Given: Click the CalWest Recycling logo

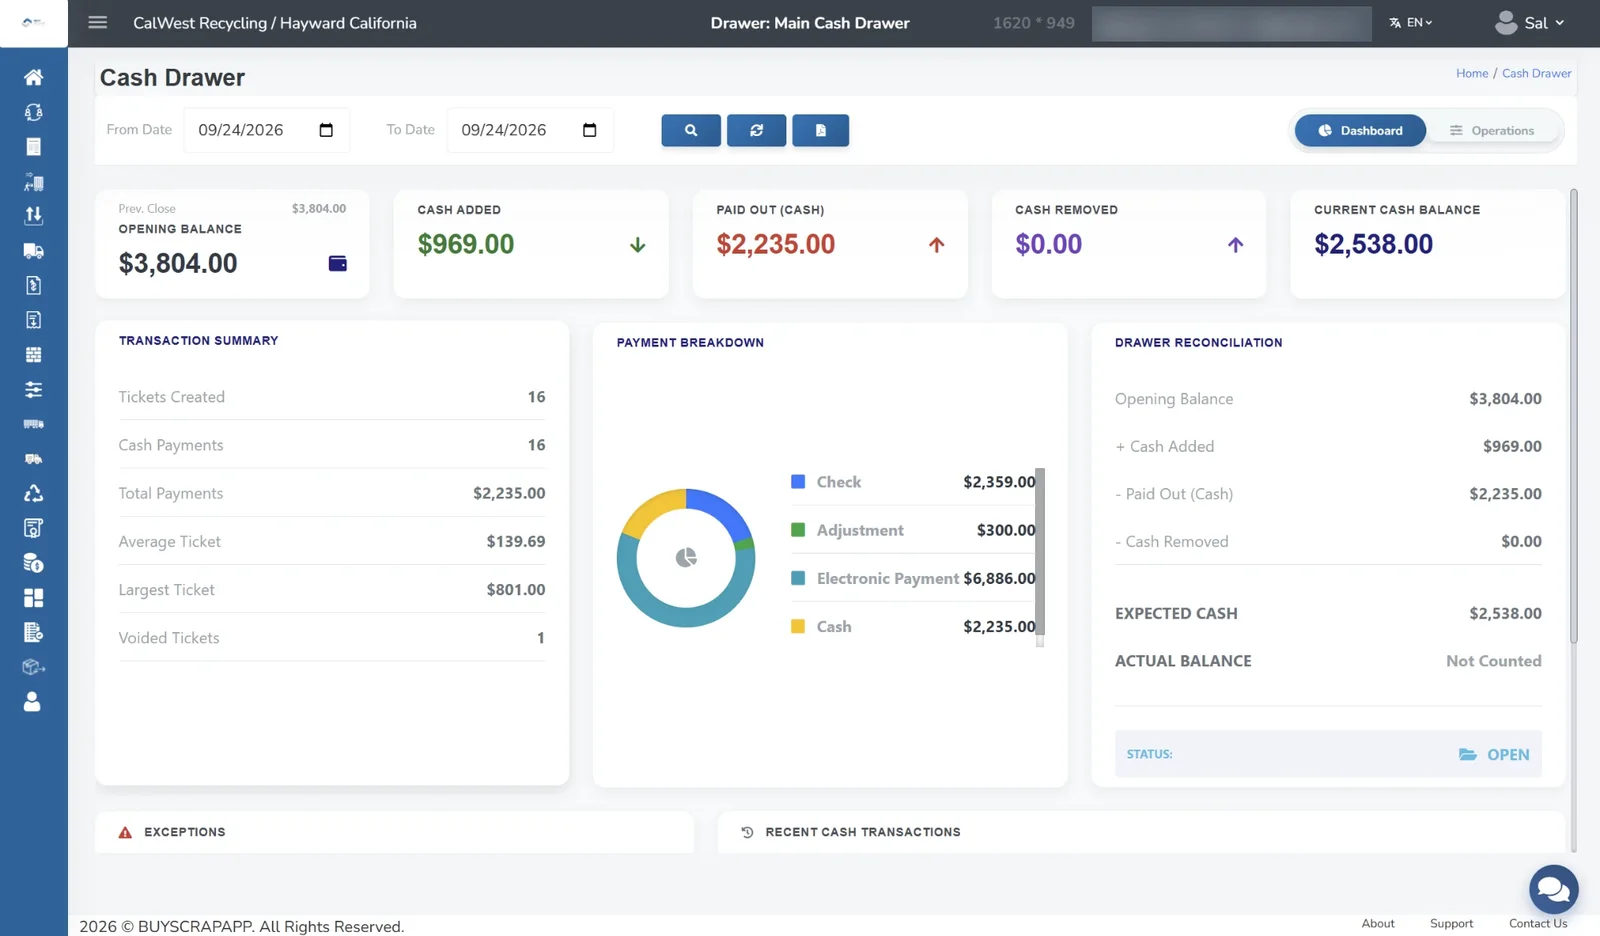Looking at the screenshot, I should click(x=33, y=22).
